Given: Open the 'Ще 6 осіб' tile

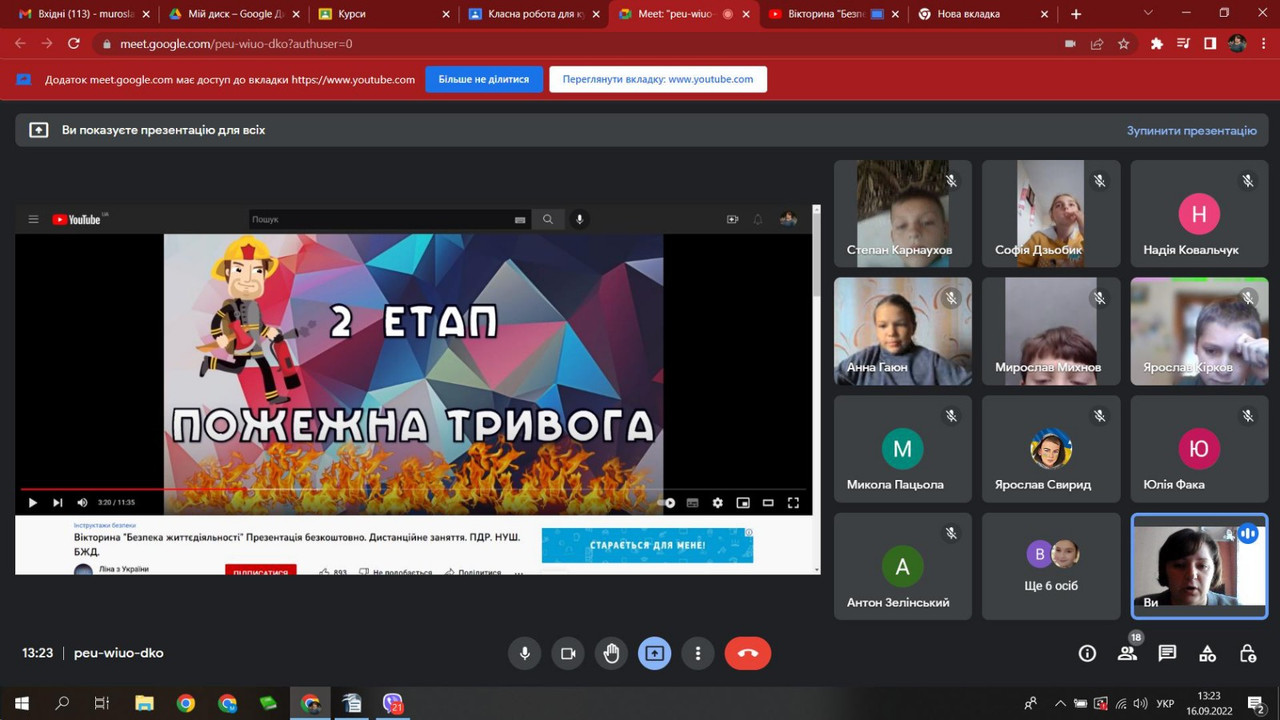Looking at the screenshot, I should pyautogui.click(x=1050, y=566).
